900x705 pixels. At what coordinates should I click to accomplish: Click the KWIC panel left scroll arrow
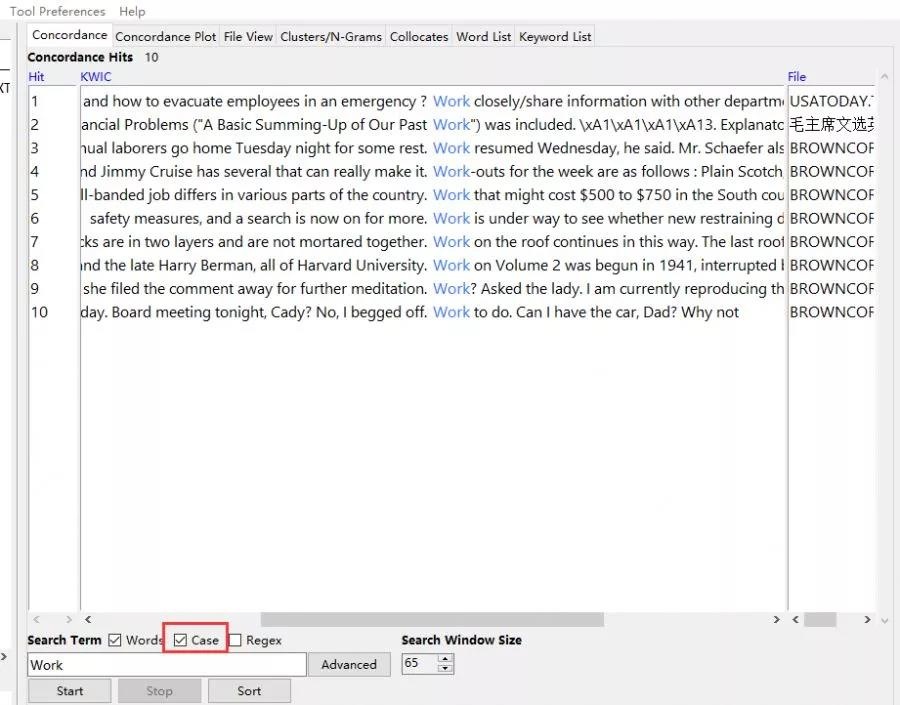coord(88,620)
